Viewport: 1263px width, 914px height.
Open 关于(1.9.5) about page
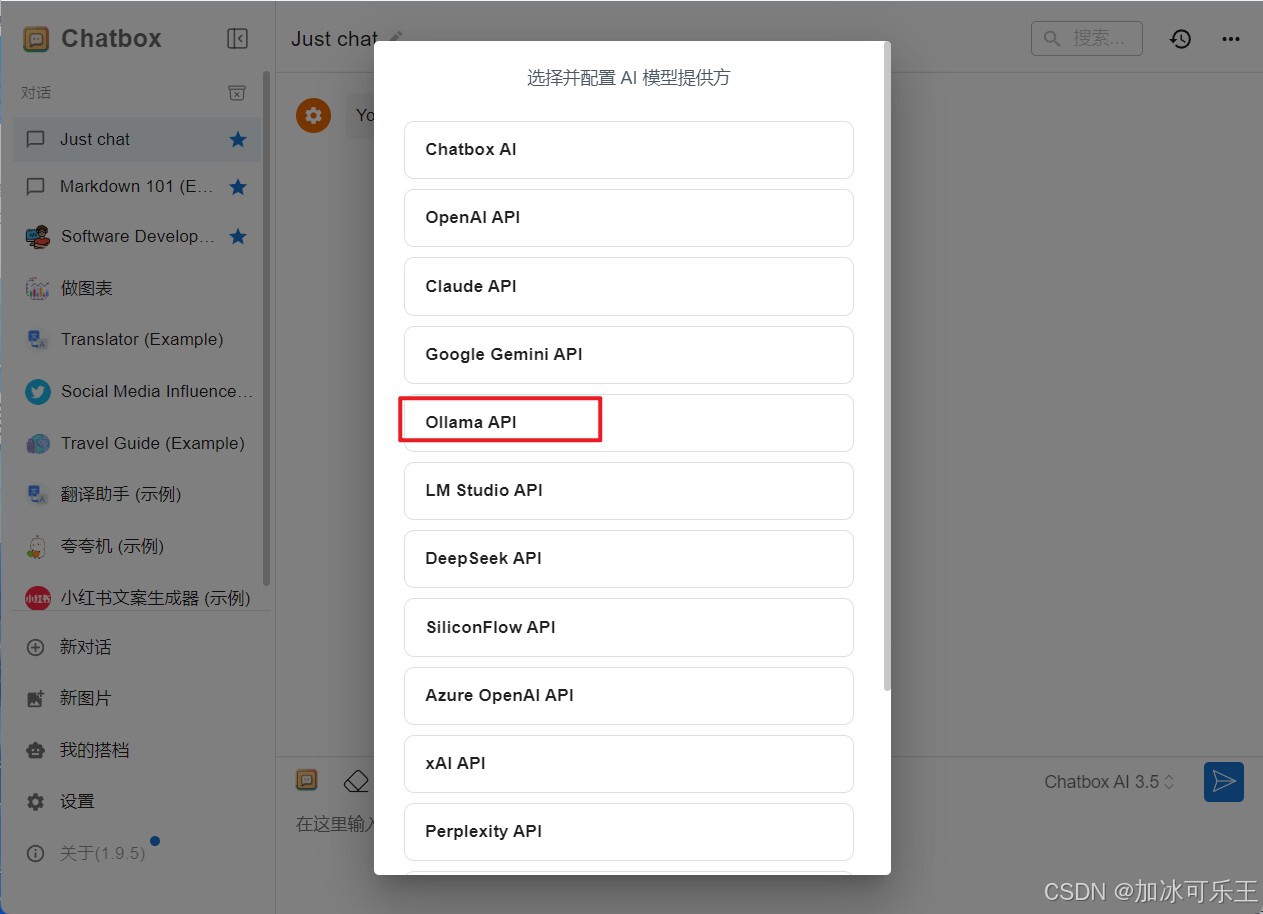[x=137, y=853]
